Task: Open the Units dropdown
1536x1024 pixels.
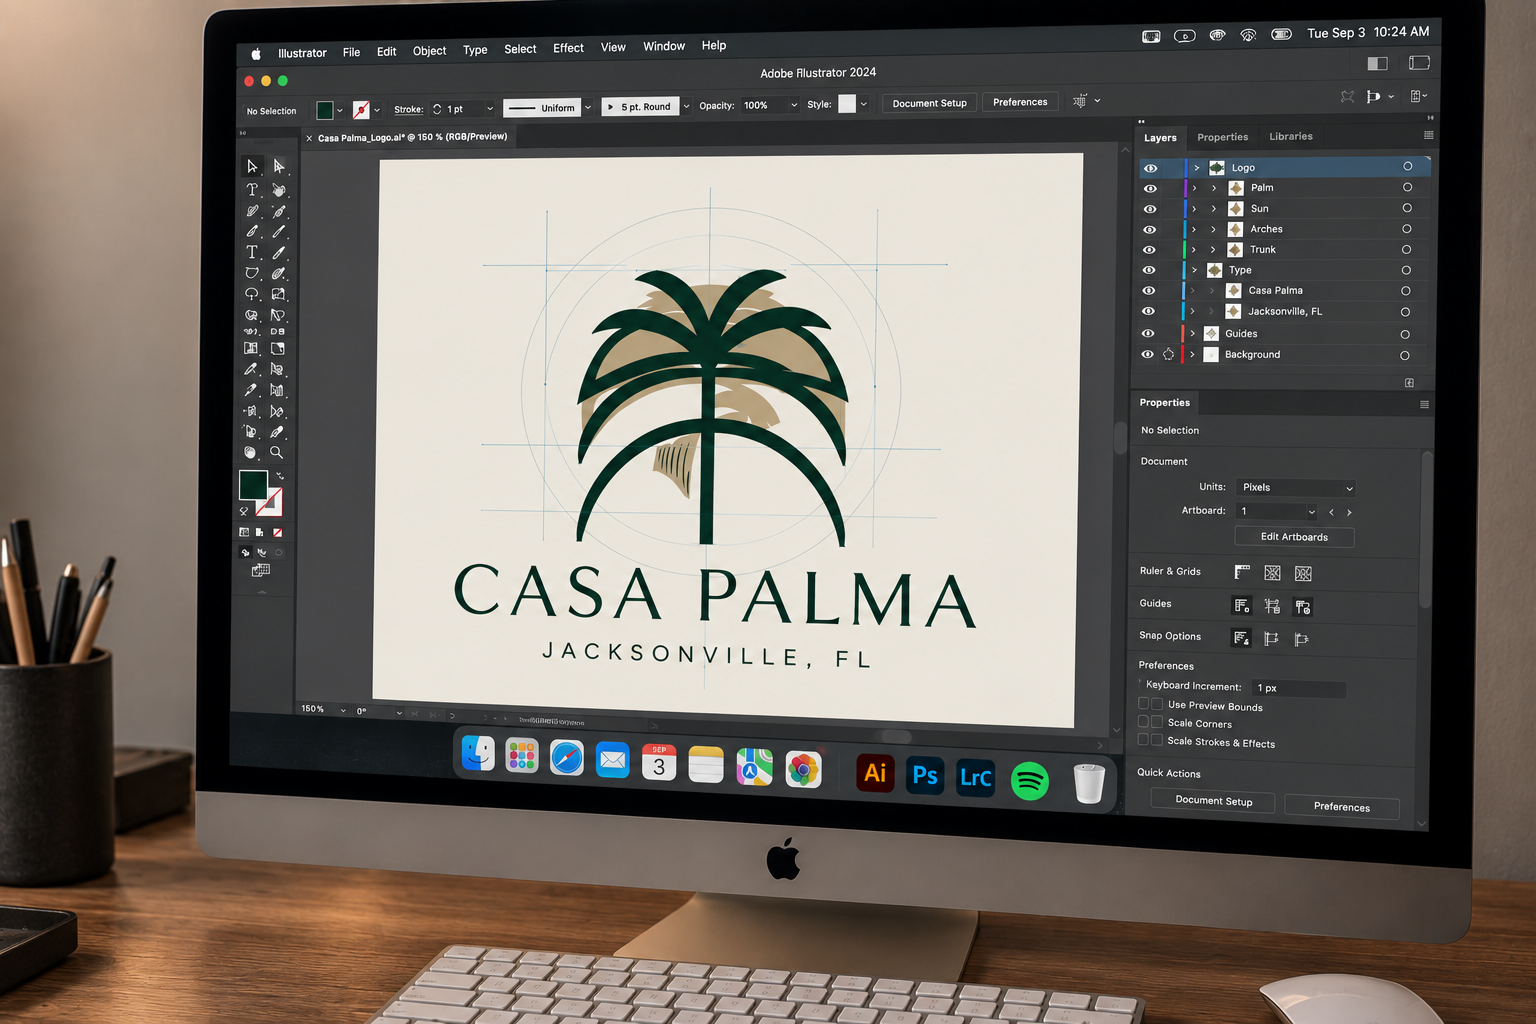Action: point(1296,488)
